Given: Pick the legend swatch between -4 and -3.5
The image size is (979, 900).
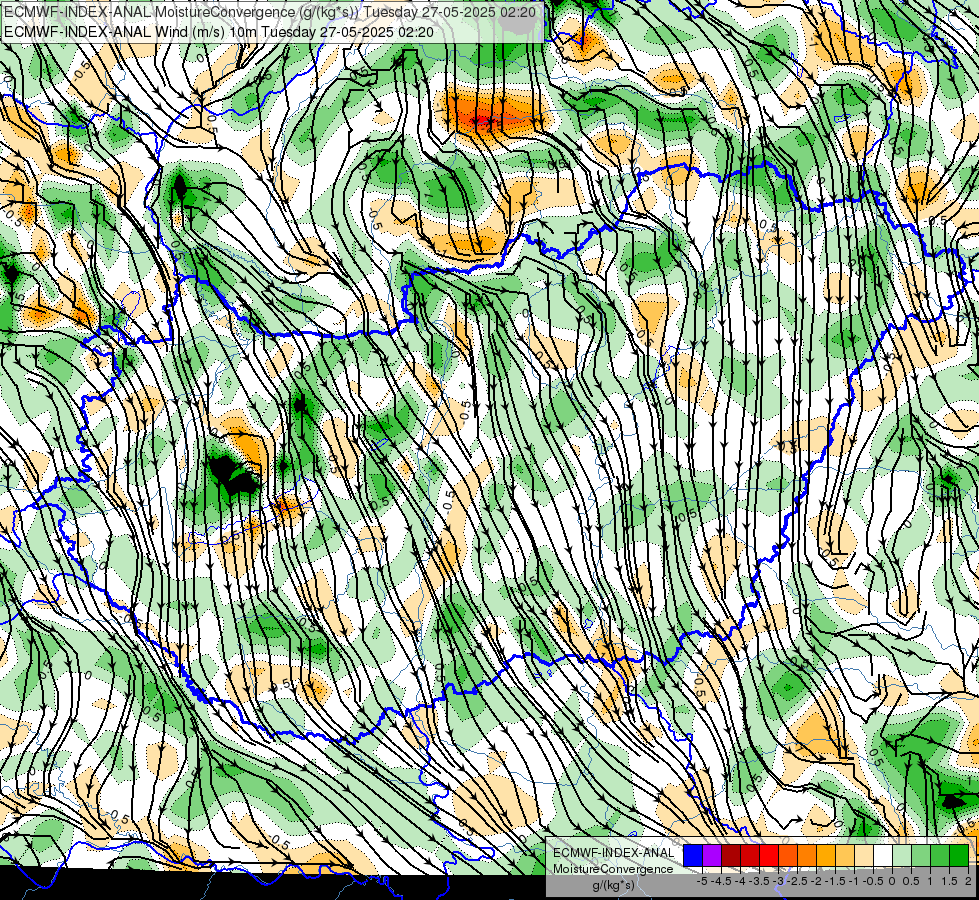Looking at the screenshot, I should tap(750, 856).
